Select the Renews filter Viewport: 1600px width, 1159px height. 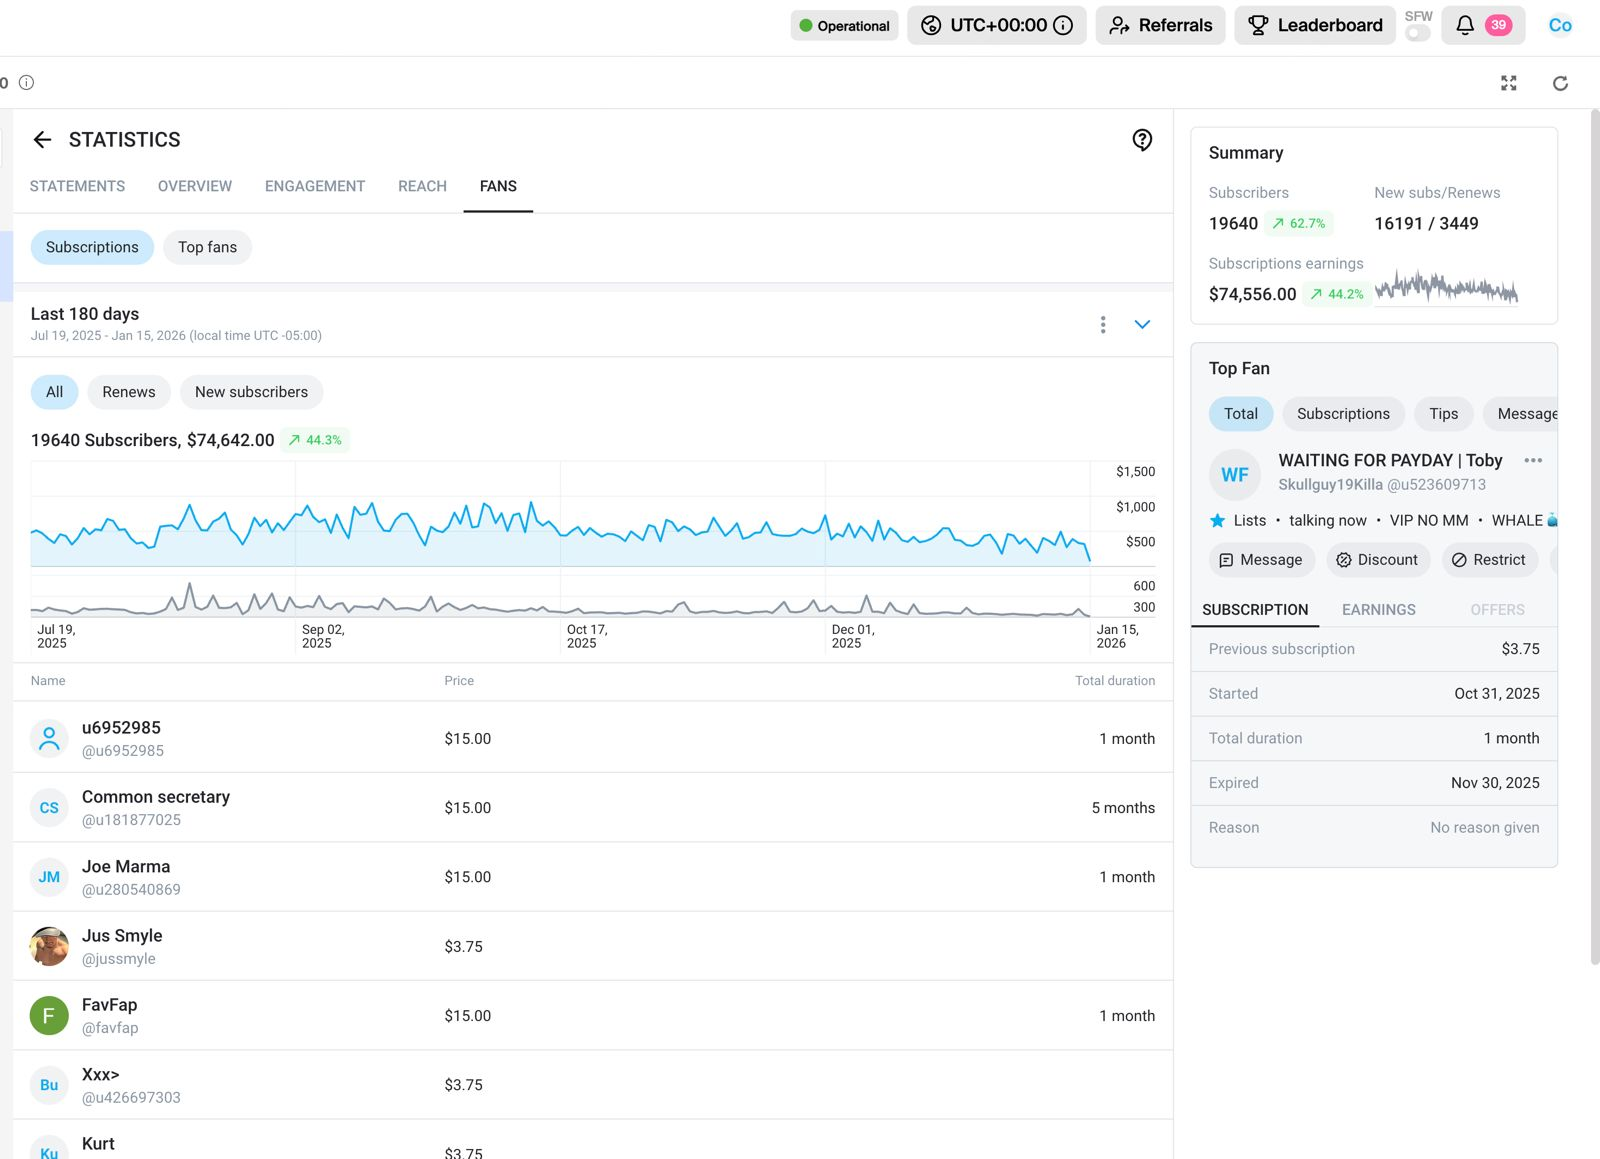[x=128, y=392]
